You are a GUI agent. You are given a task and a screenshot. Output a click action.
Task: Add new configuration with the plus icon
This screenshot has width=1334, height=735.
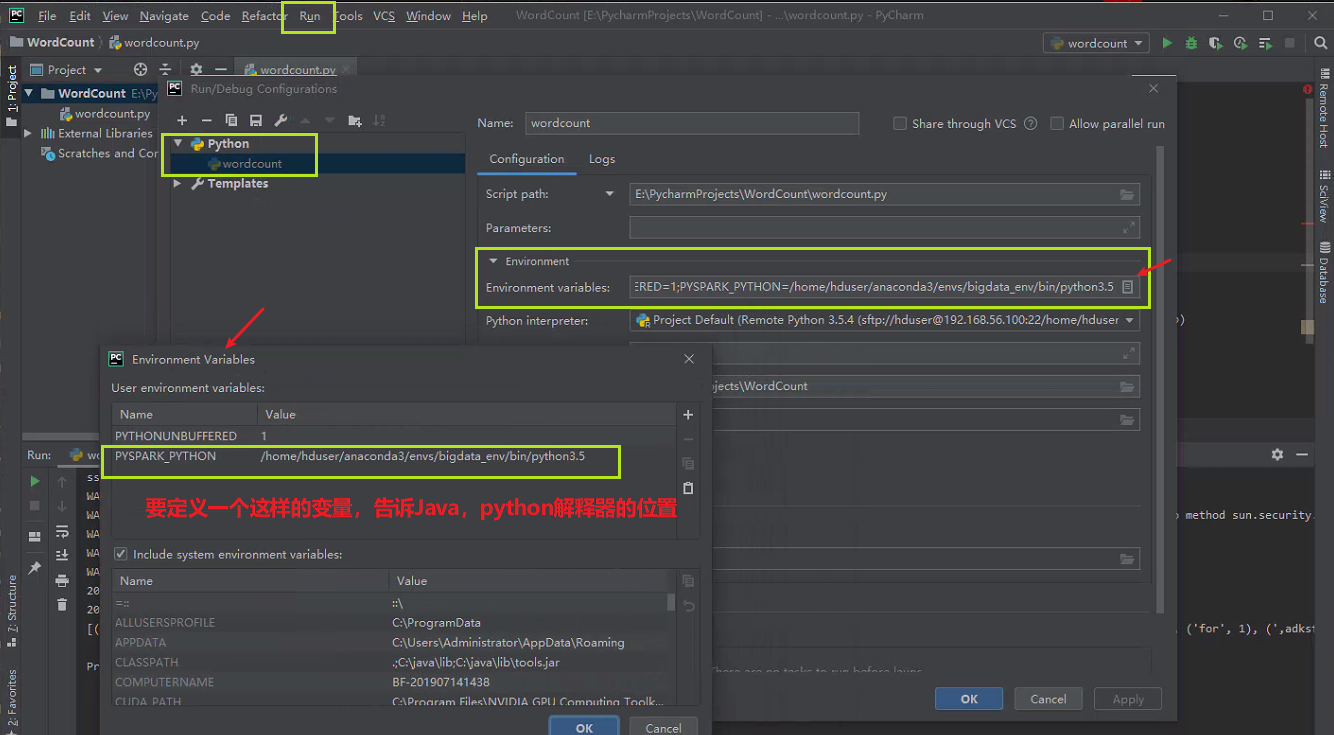pos(182,120)
